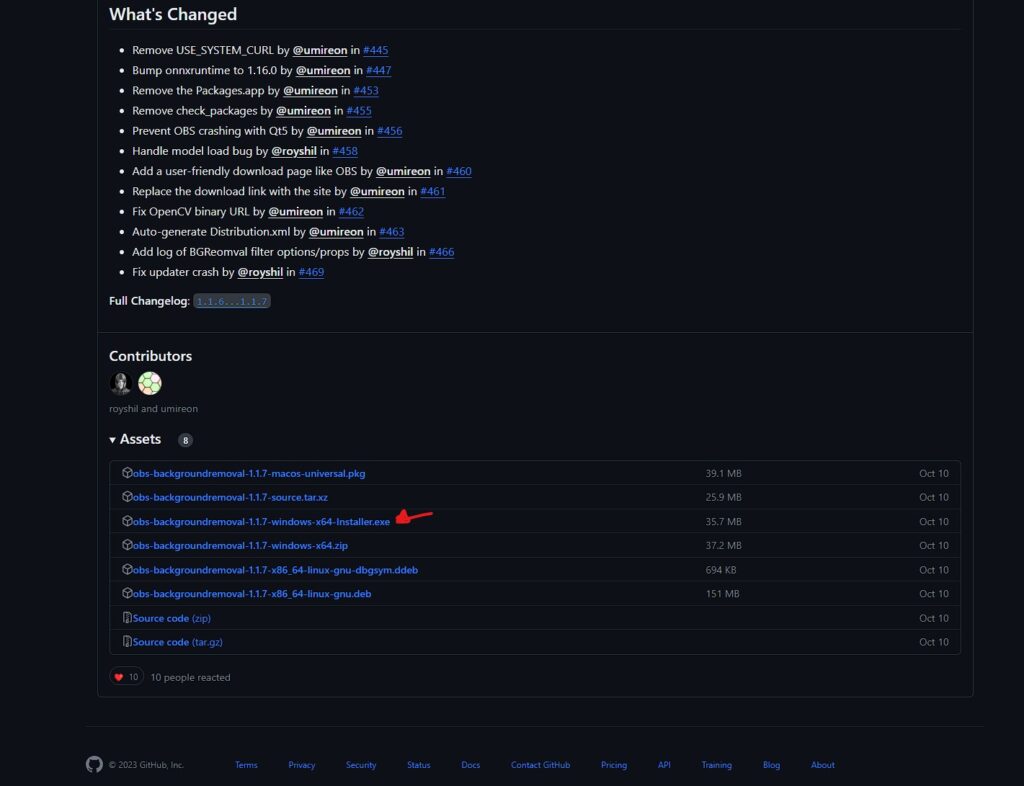Open royshil's contributor avatar

[x=121, y=383]
